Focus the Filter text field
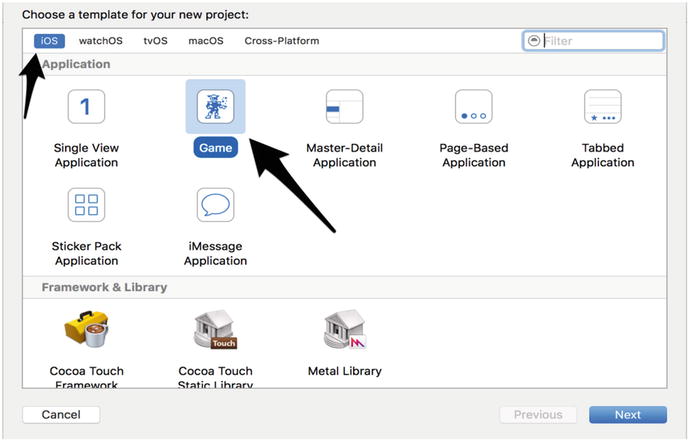 [593, 41]
